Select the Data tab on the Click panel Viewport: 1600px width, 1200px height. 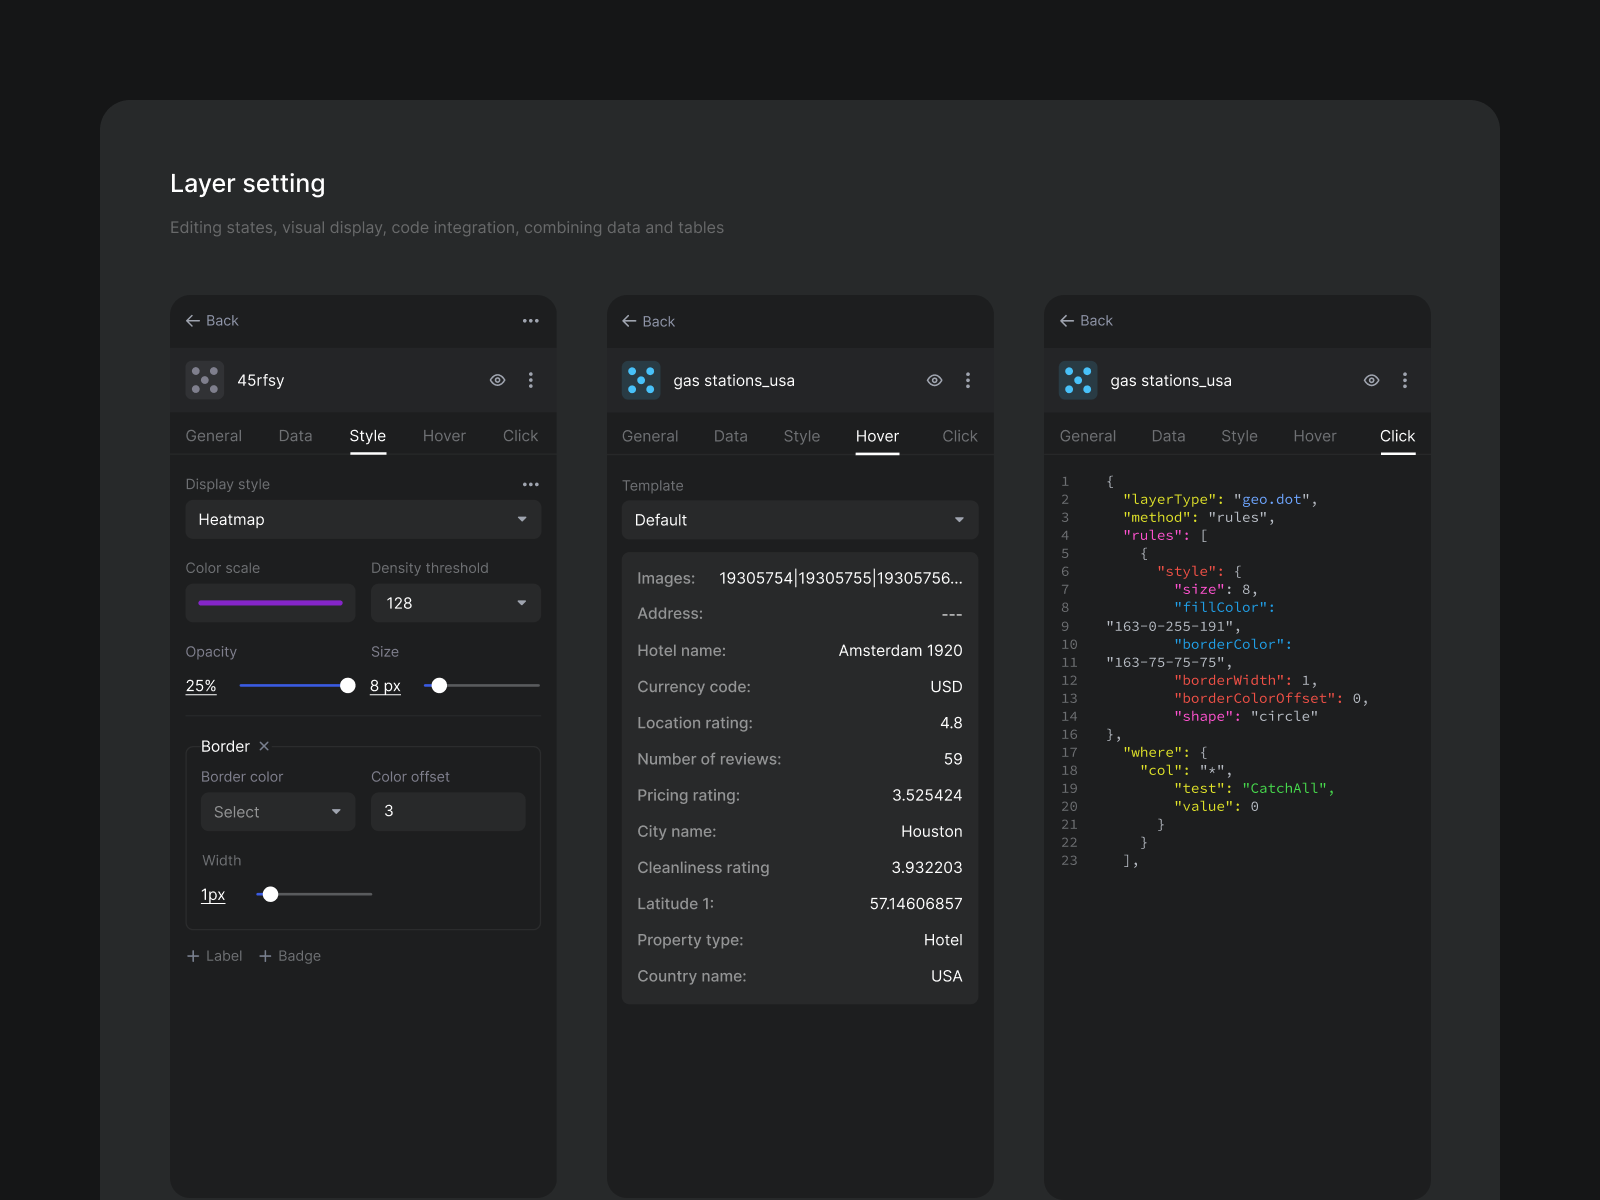1168,435
